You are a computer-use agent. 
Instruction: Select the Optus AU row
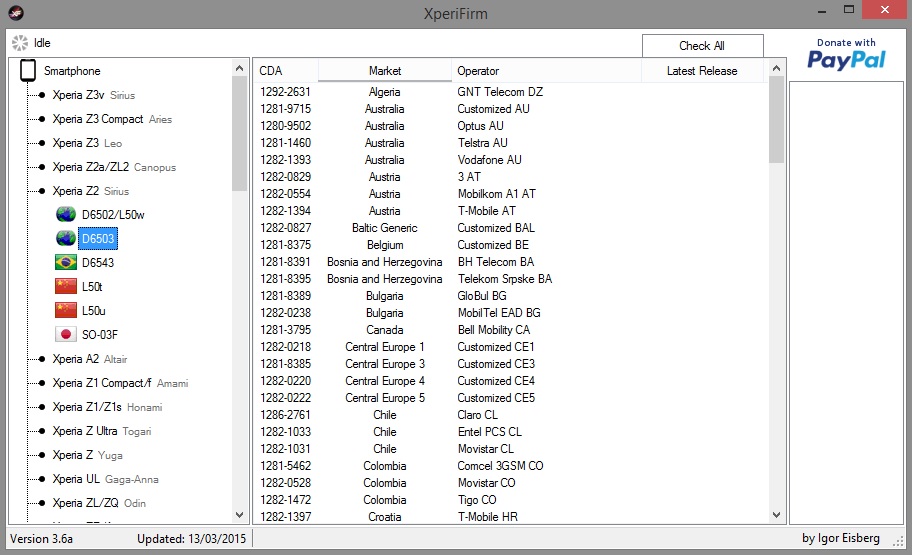pyautogui.click(x=511, y=126)
